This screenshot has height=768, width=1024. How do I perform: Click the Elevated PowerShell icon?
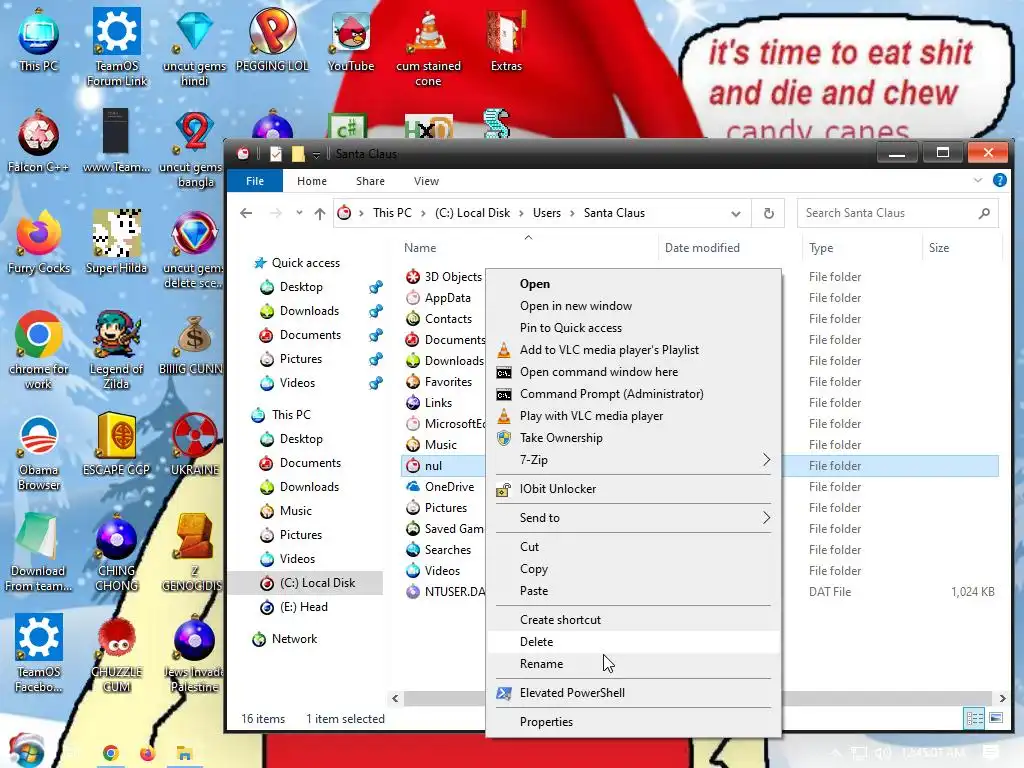coord(504,693)
